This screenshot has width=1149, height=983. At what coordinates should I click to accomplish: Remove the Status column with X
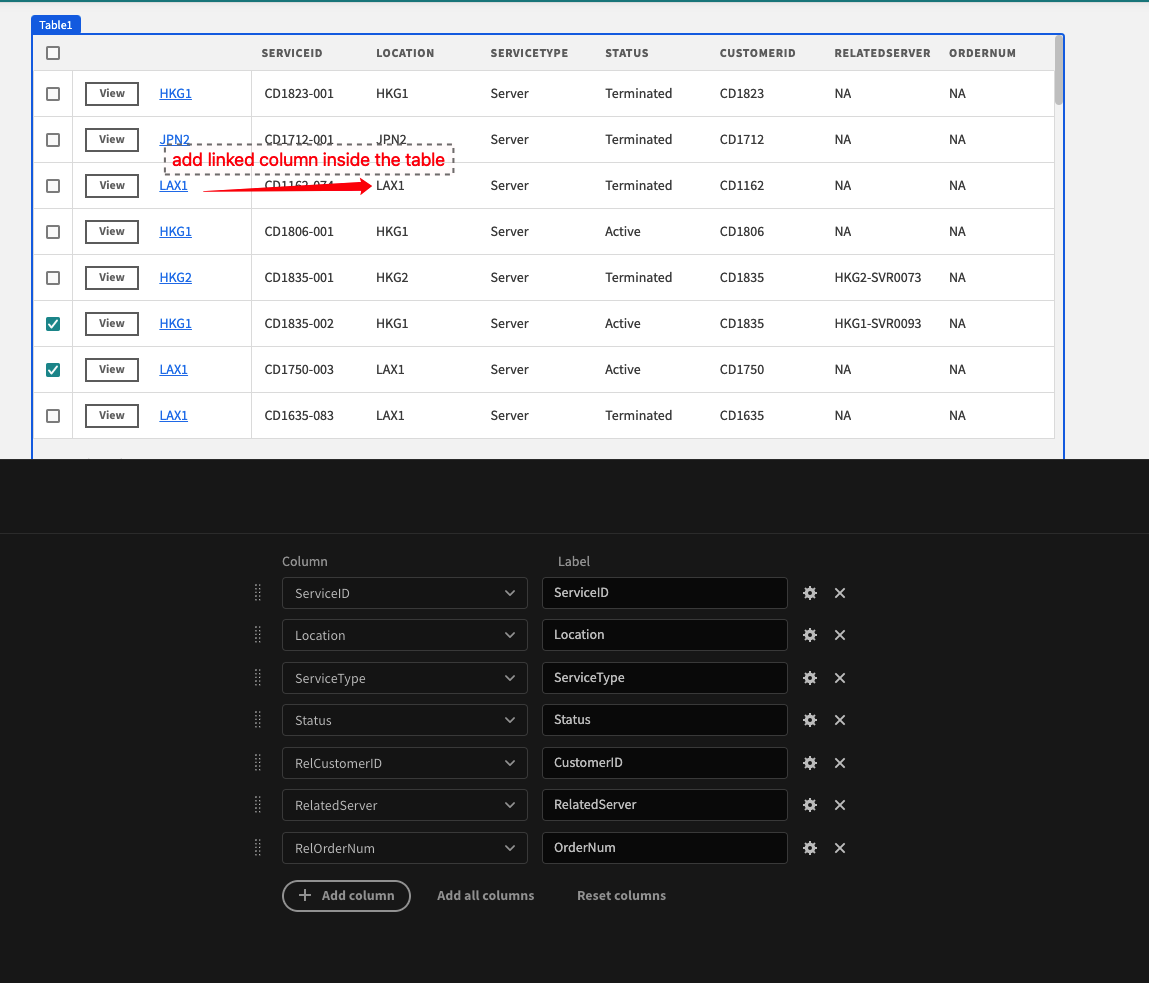pos(840,720)
